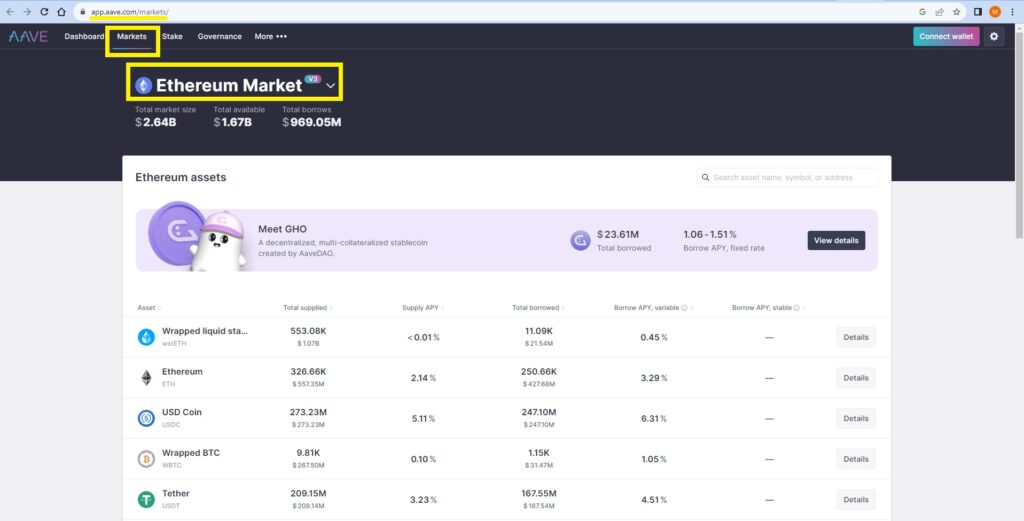The width and height of the screenshot is (1024, 521).
Task: Click the share page icon in address bar
Action: click(939, 12)
